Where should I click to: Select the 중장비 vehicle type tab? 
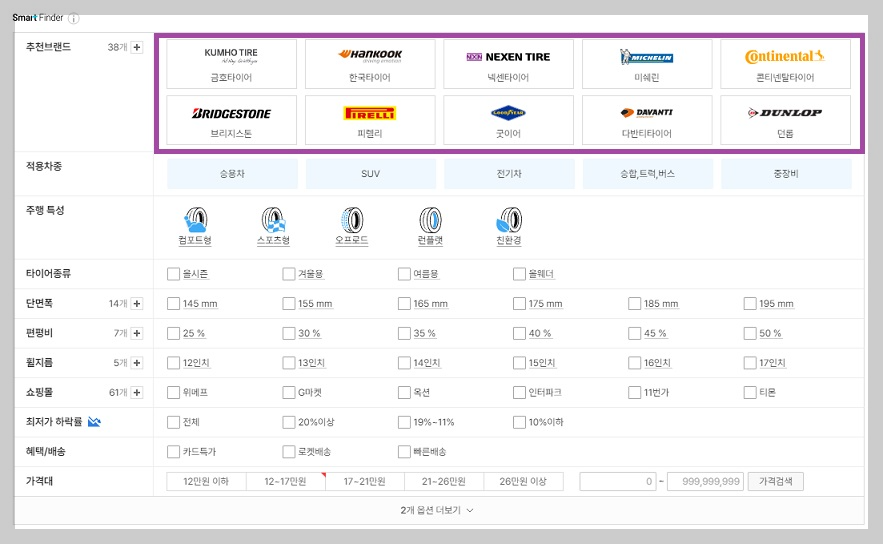tap(786, 174)
